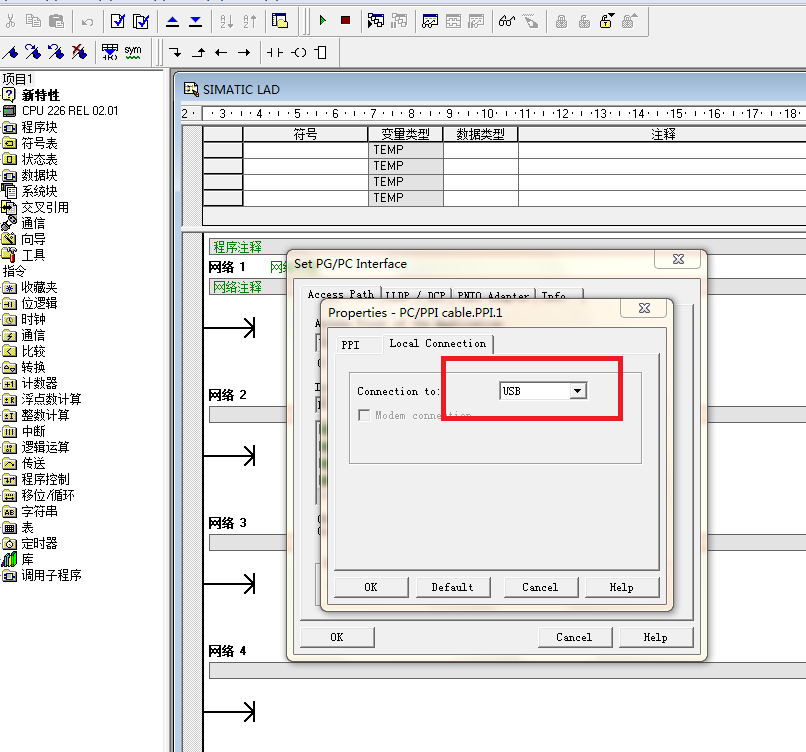Expand the 计数器 instruction folder
This screenshot has height=752, width=806.
pos(39,383)
